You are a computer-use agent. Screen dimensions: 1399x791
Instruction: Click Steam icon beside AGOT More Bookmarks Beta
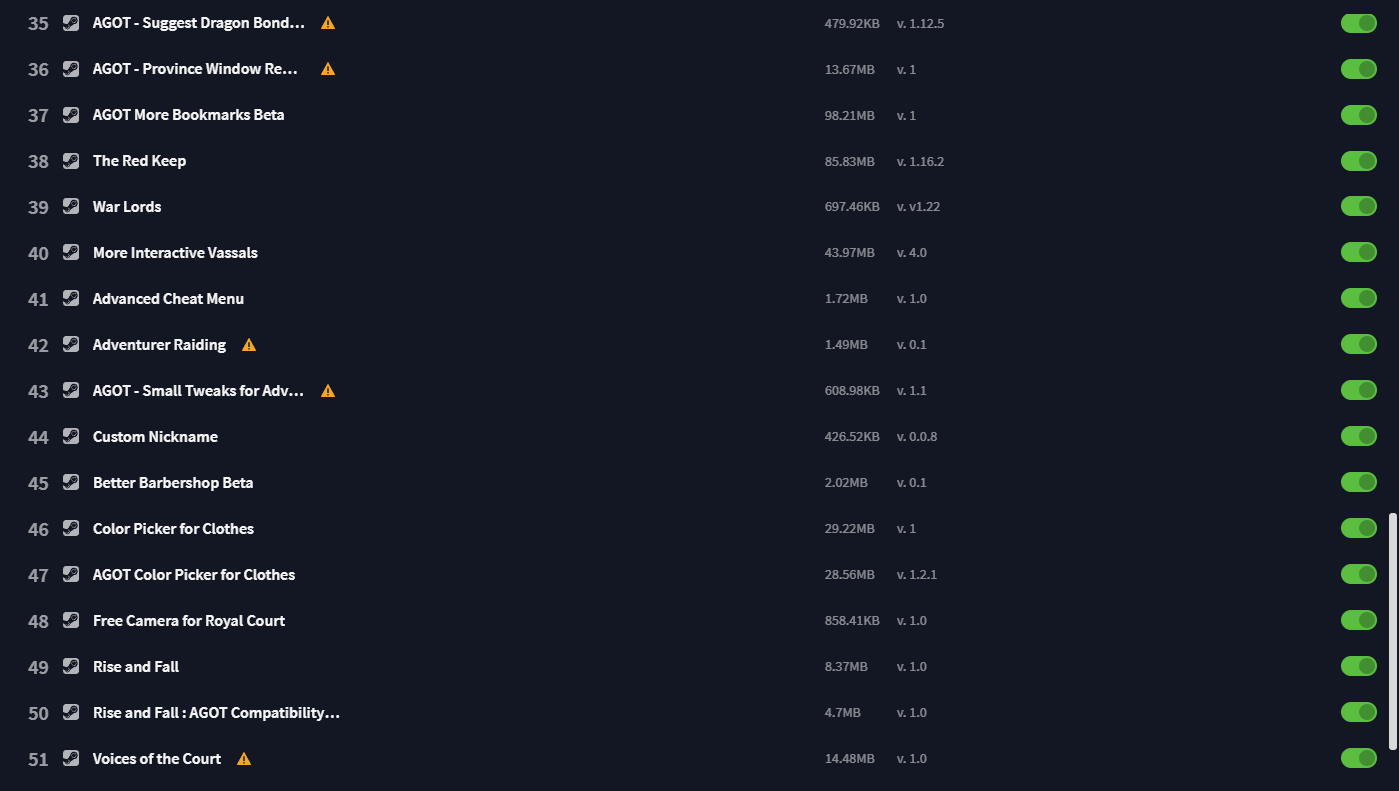point(71,114)
